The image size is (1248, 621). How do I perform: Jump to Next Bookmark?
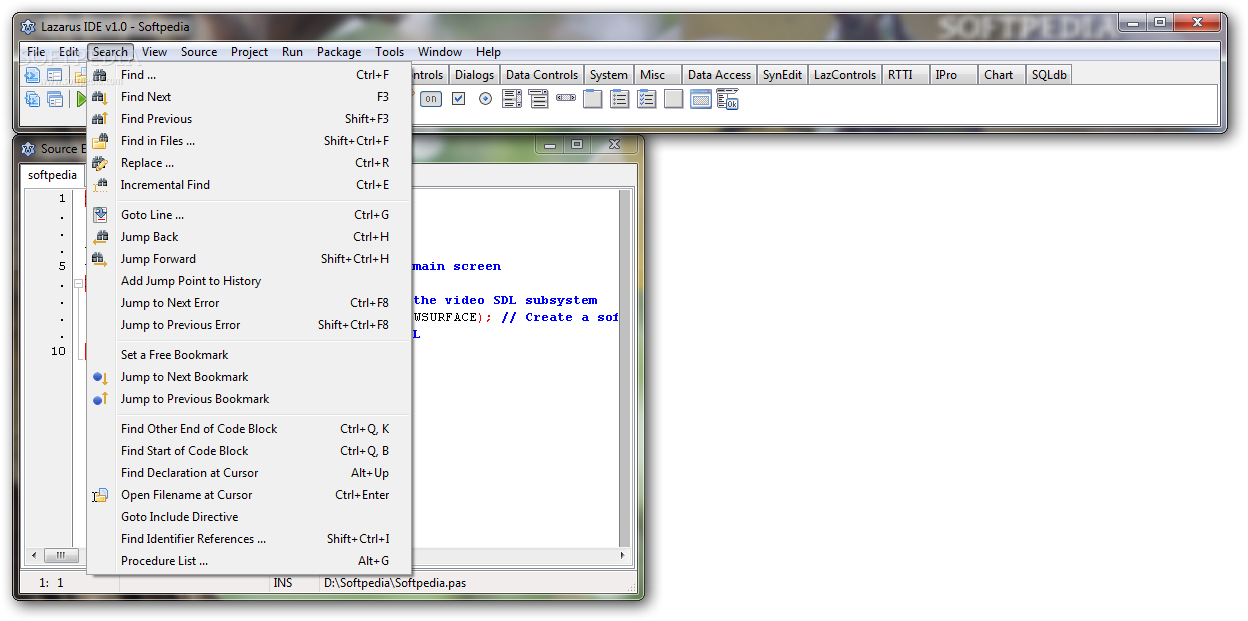(x=249, y=377)
